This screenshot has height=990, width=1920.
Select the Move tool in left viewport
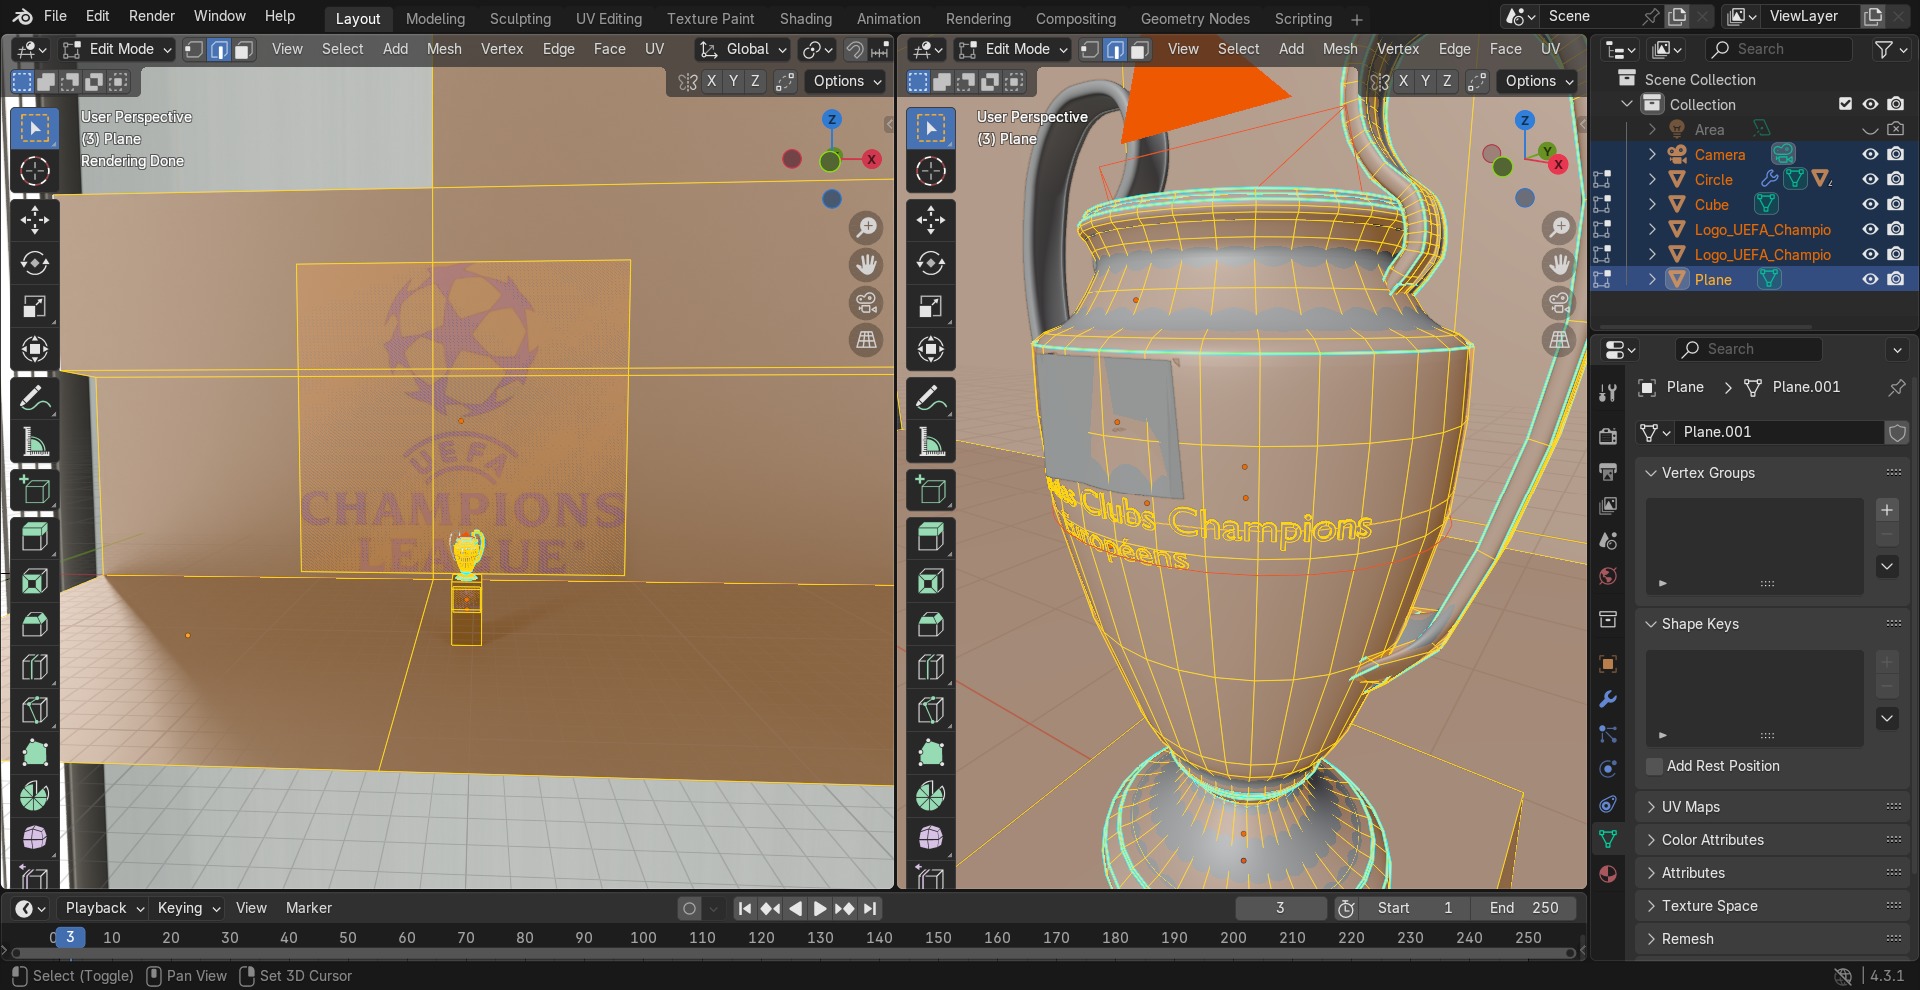(35, 220)
